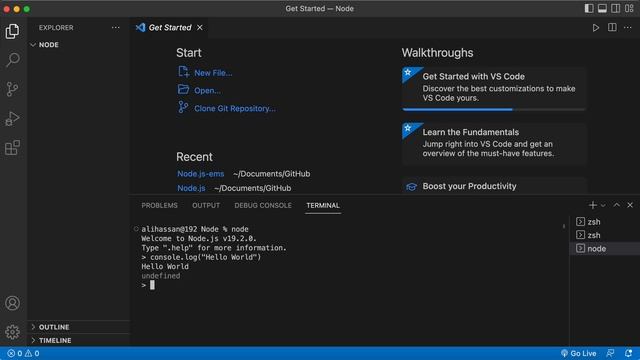Open the Extensions view
The image size is (640, 360).
click(x=12, y=148)
